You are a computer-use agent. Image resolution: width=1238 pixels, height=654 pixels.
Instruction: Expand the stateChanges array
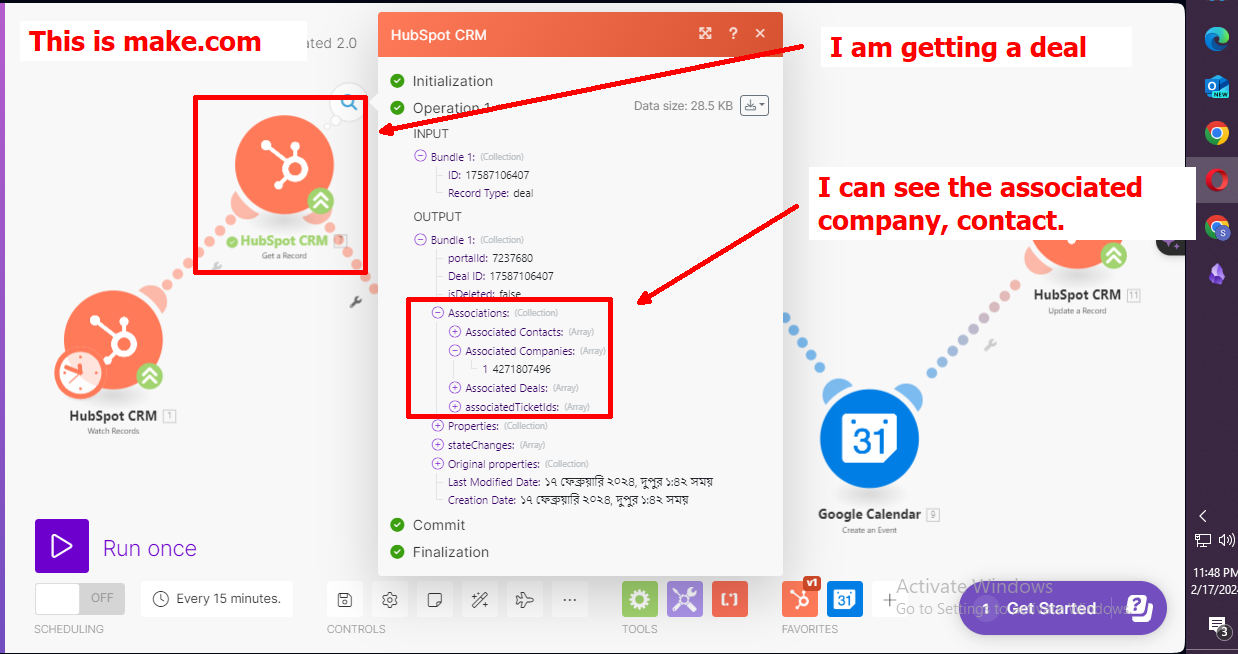tap(438, 445)
